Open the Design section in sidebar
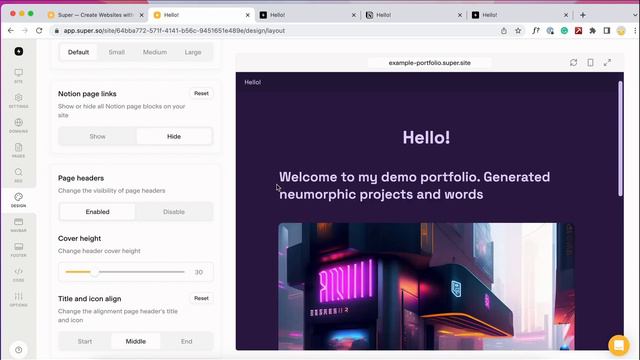This screenshot has height=360, width=640. [18, 200]
